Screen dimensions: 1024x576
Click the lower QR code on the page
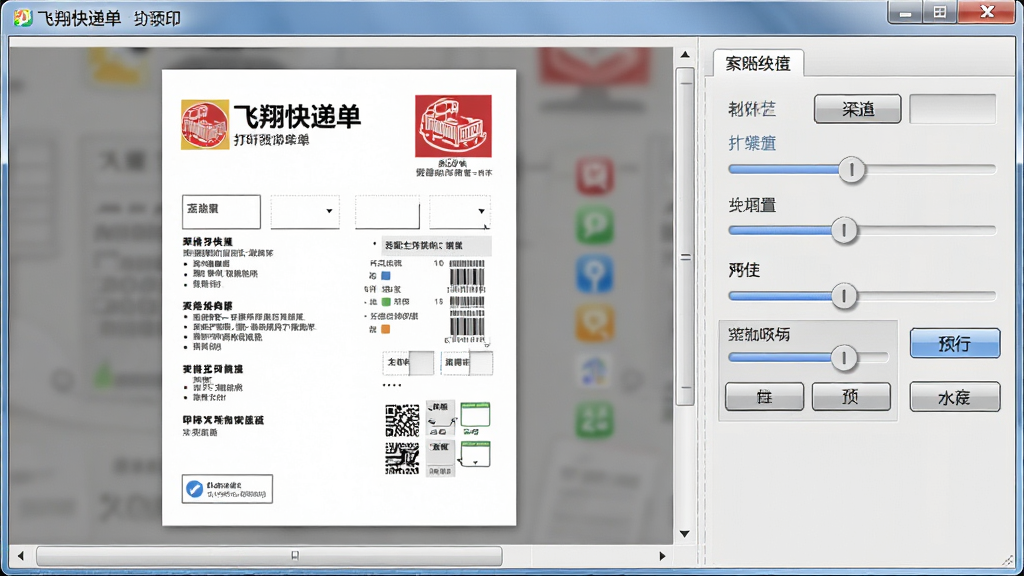tap(402, 458)
